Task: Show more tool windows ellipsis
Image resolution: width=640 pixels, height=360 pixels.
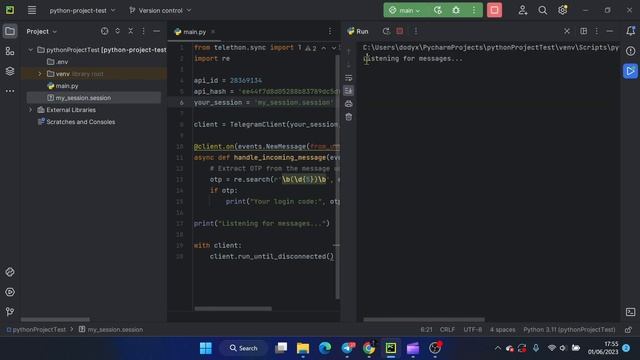Action: click(10, 91)
